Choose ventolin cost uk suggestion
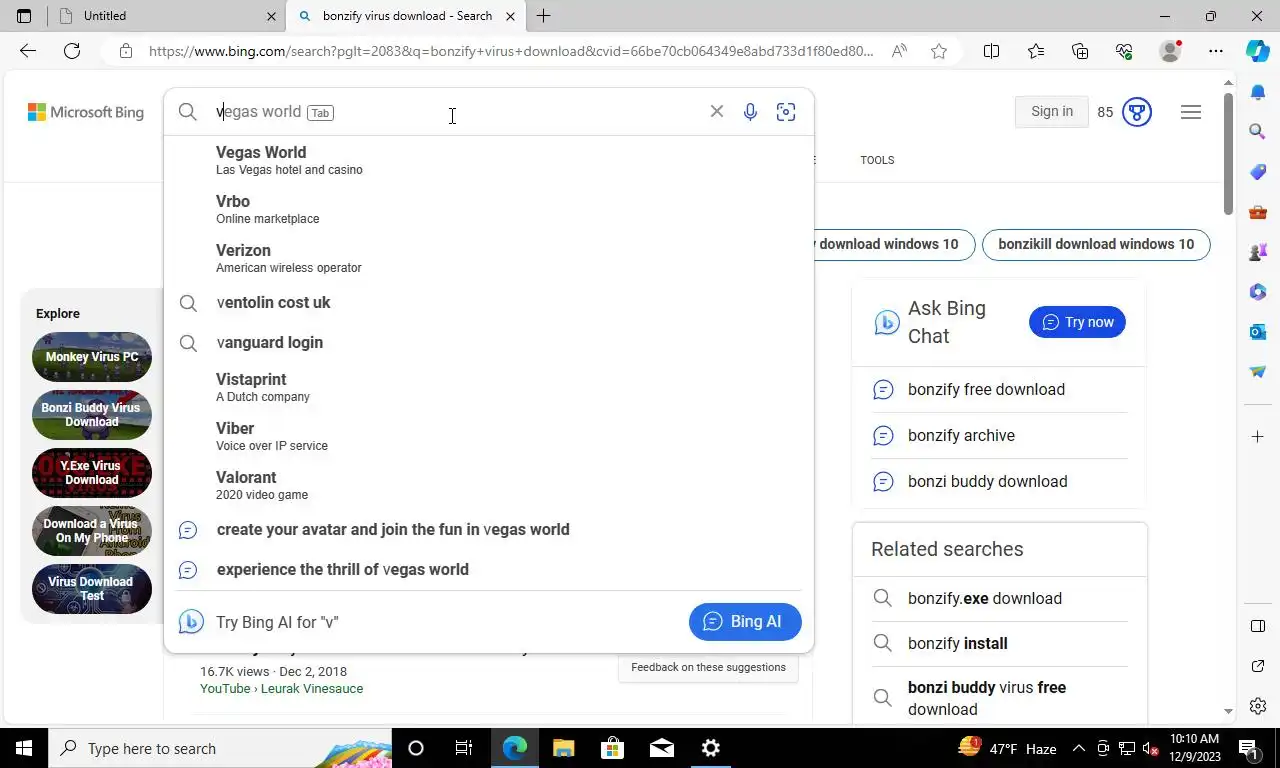Viewport: 1280px width, 768px height. point(488,302)
